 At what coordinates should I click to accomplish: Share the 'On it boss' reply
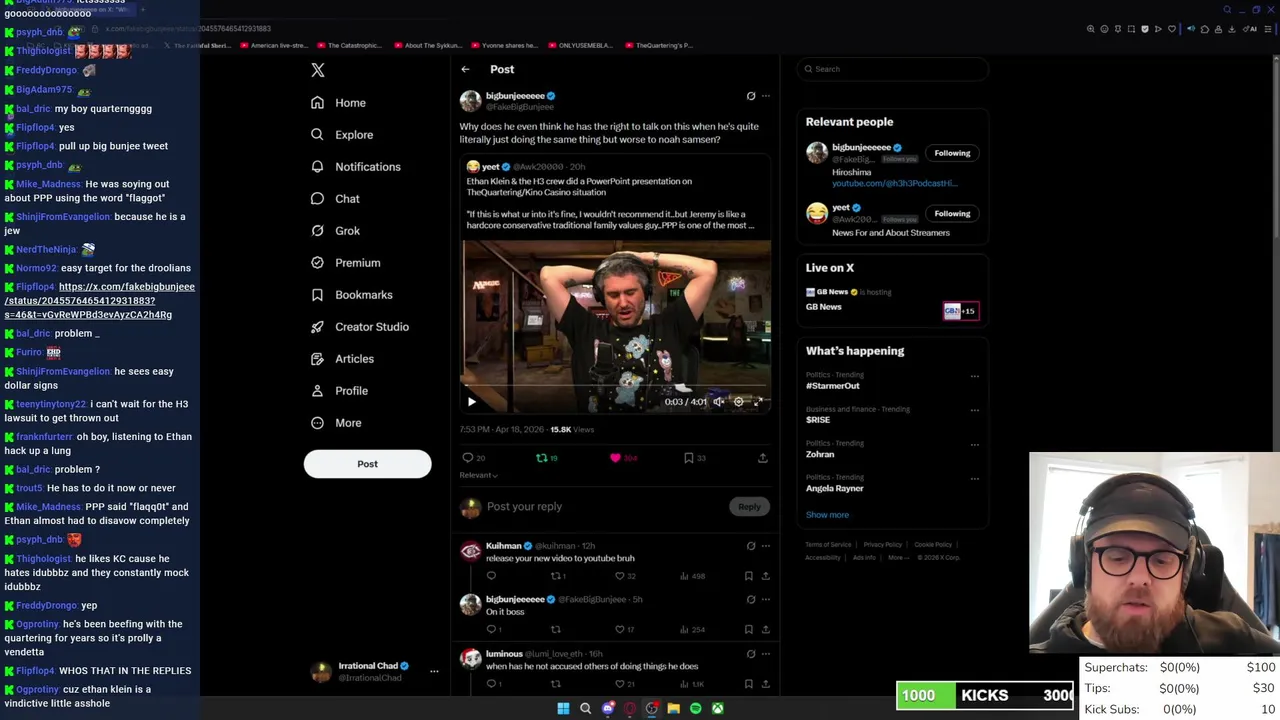coord(766,630)
